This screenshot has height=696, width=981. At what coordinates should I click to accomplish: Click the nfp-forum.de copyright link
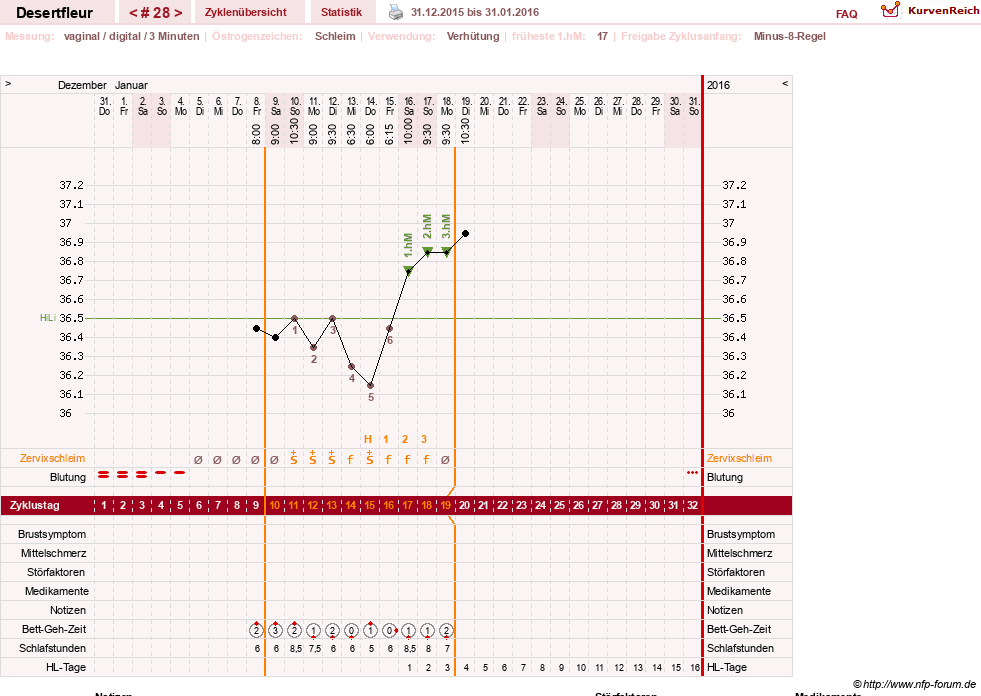coord(914,685)
